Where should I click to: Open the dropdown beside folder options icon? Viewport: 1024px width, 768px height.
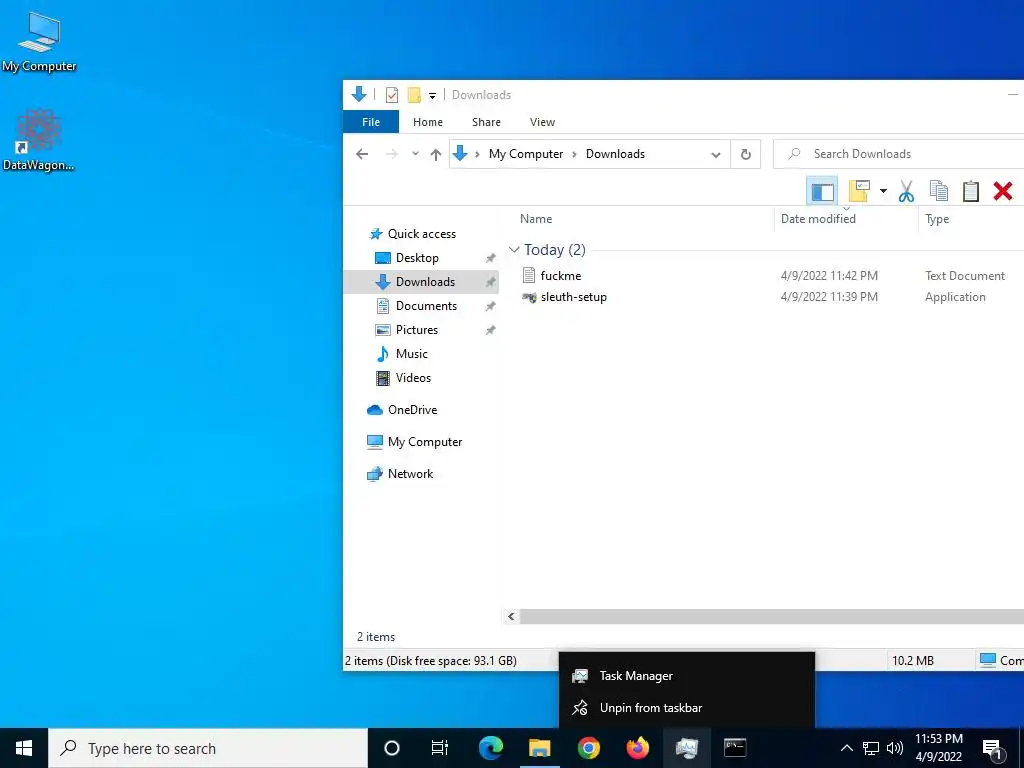coord(883,191)
